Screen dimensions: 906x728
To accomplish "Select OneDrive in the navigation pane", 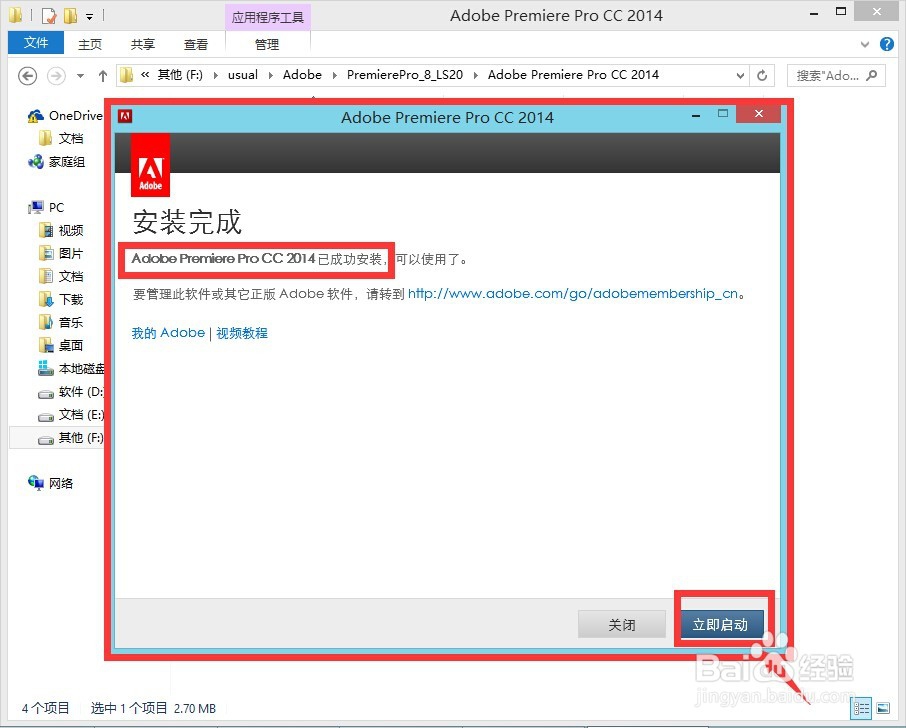I will click(69, 115).
